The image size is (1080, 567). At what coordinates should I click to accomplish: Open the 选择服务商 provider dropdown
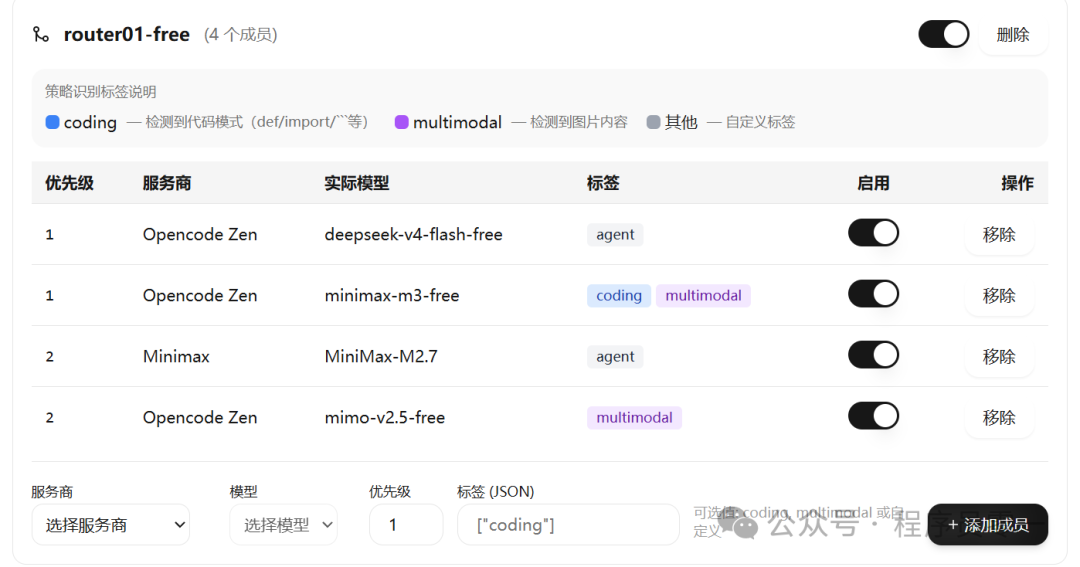(110, 525)
